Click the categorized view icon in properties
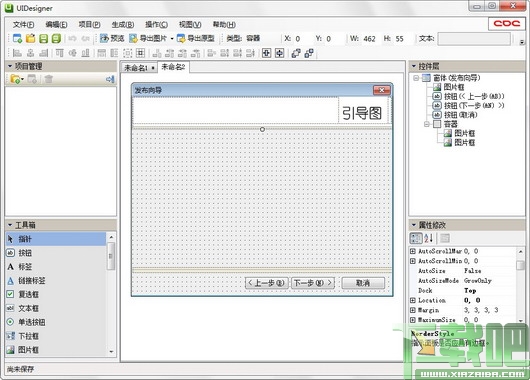 [x=416, y=238]
